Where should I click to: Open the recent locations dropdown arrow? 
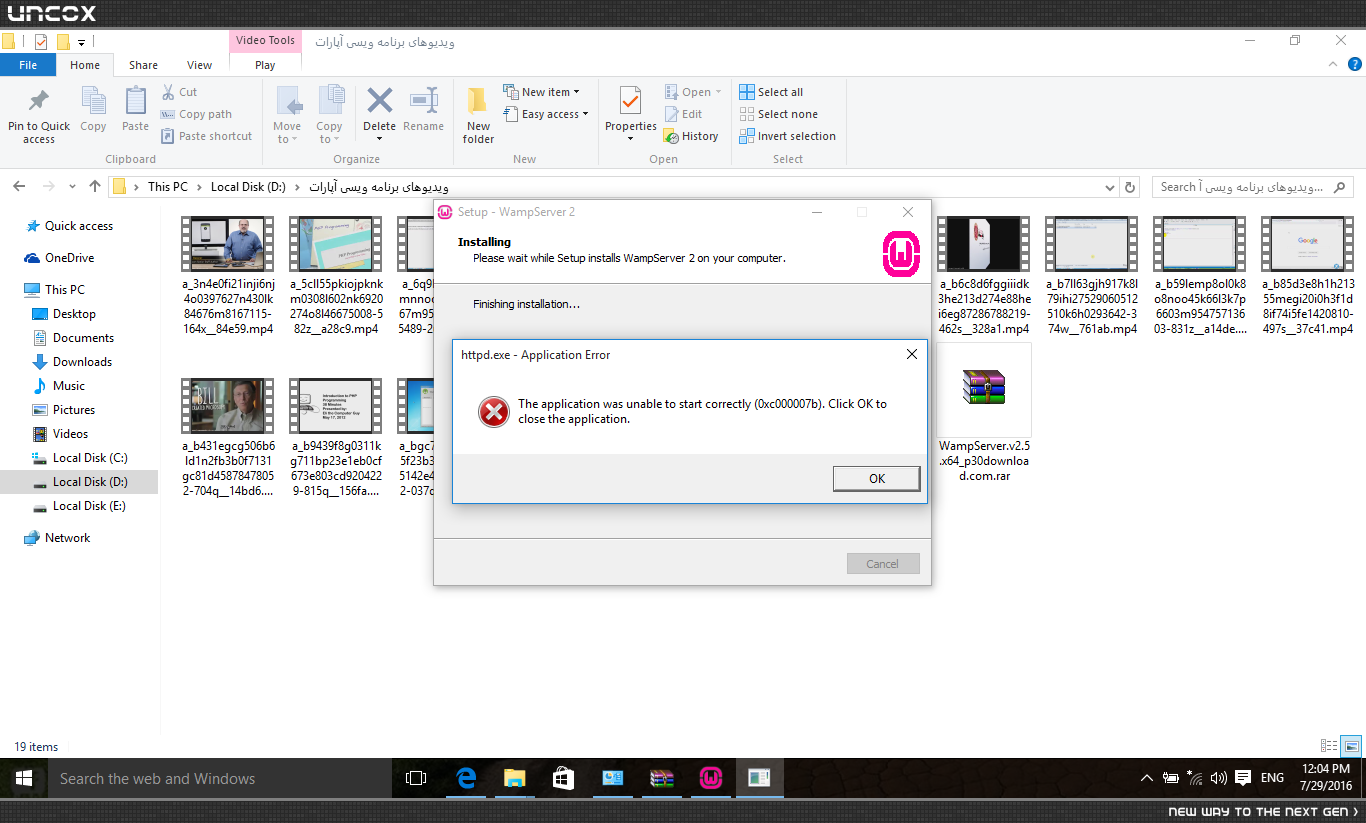(x=73, y=187)
